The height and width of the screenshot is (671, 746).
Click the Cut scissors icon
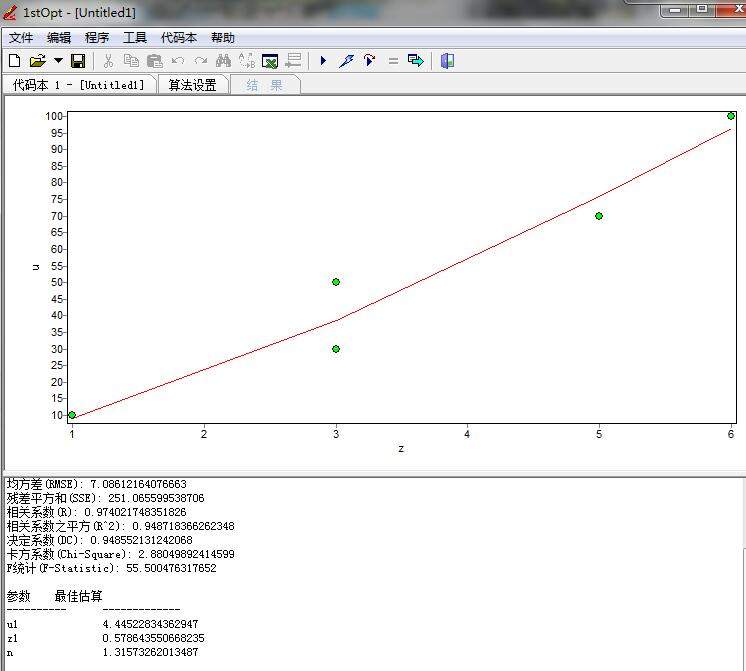click(x=108, y=60)
